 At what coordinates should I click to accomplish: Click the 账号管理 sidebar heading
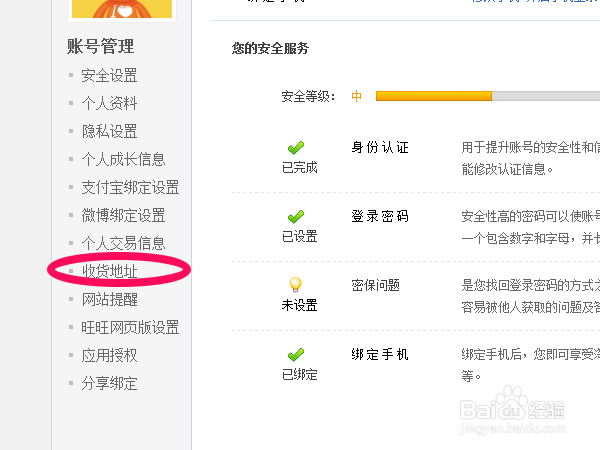100,47
